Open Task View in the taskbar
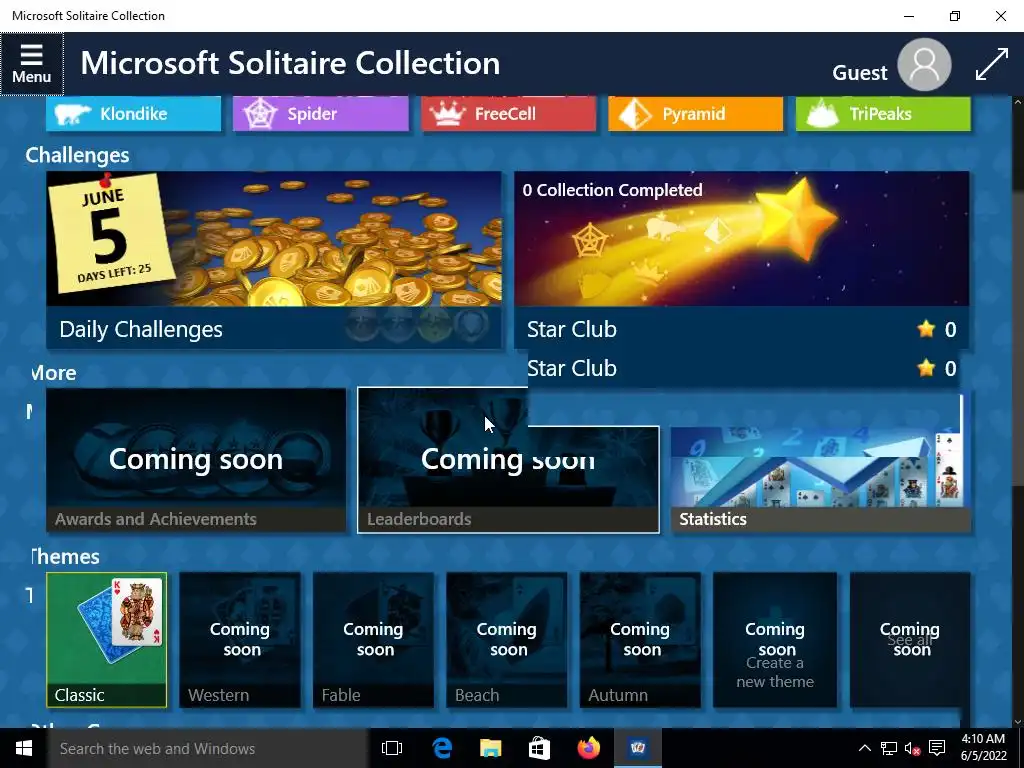Viewport: 1024px width, 768px height. 392,748
